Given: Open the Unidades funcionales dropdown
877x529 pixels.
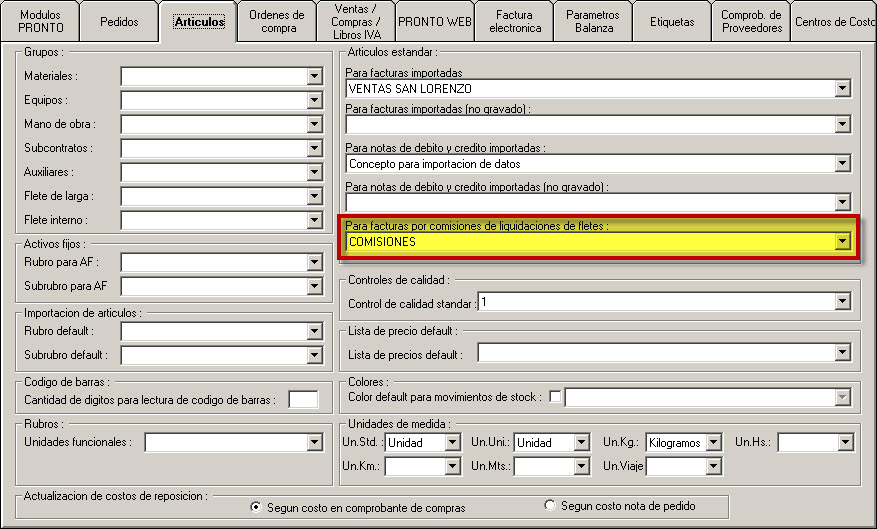Looking at the screenshot, I should click(314, 442).
